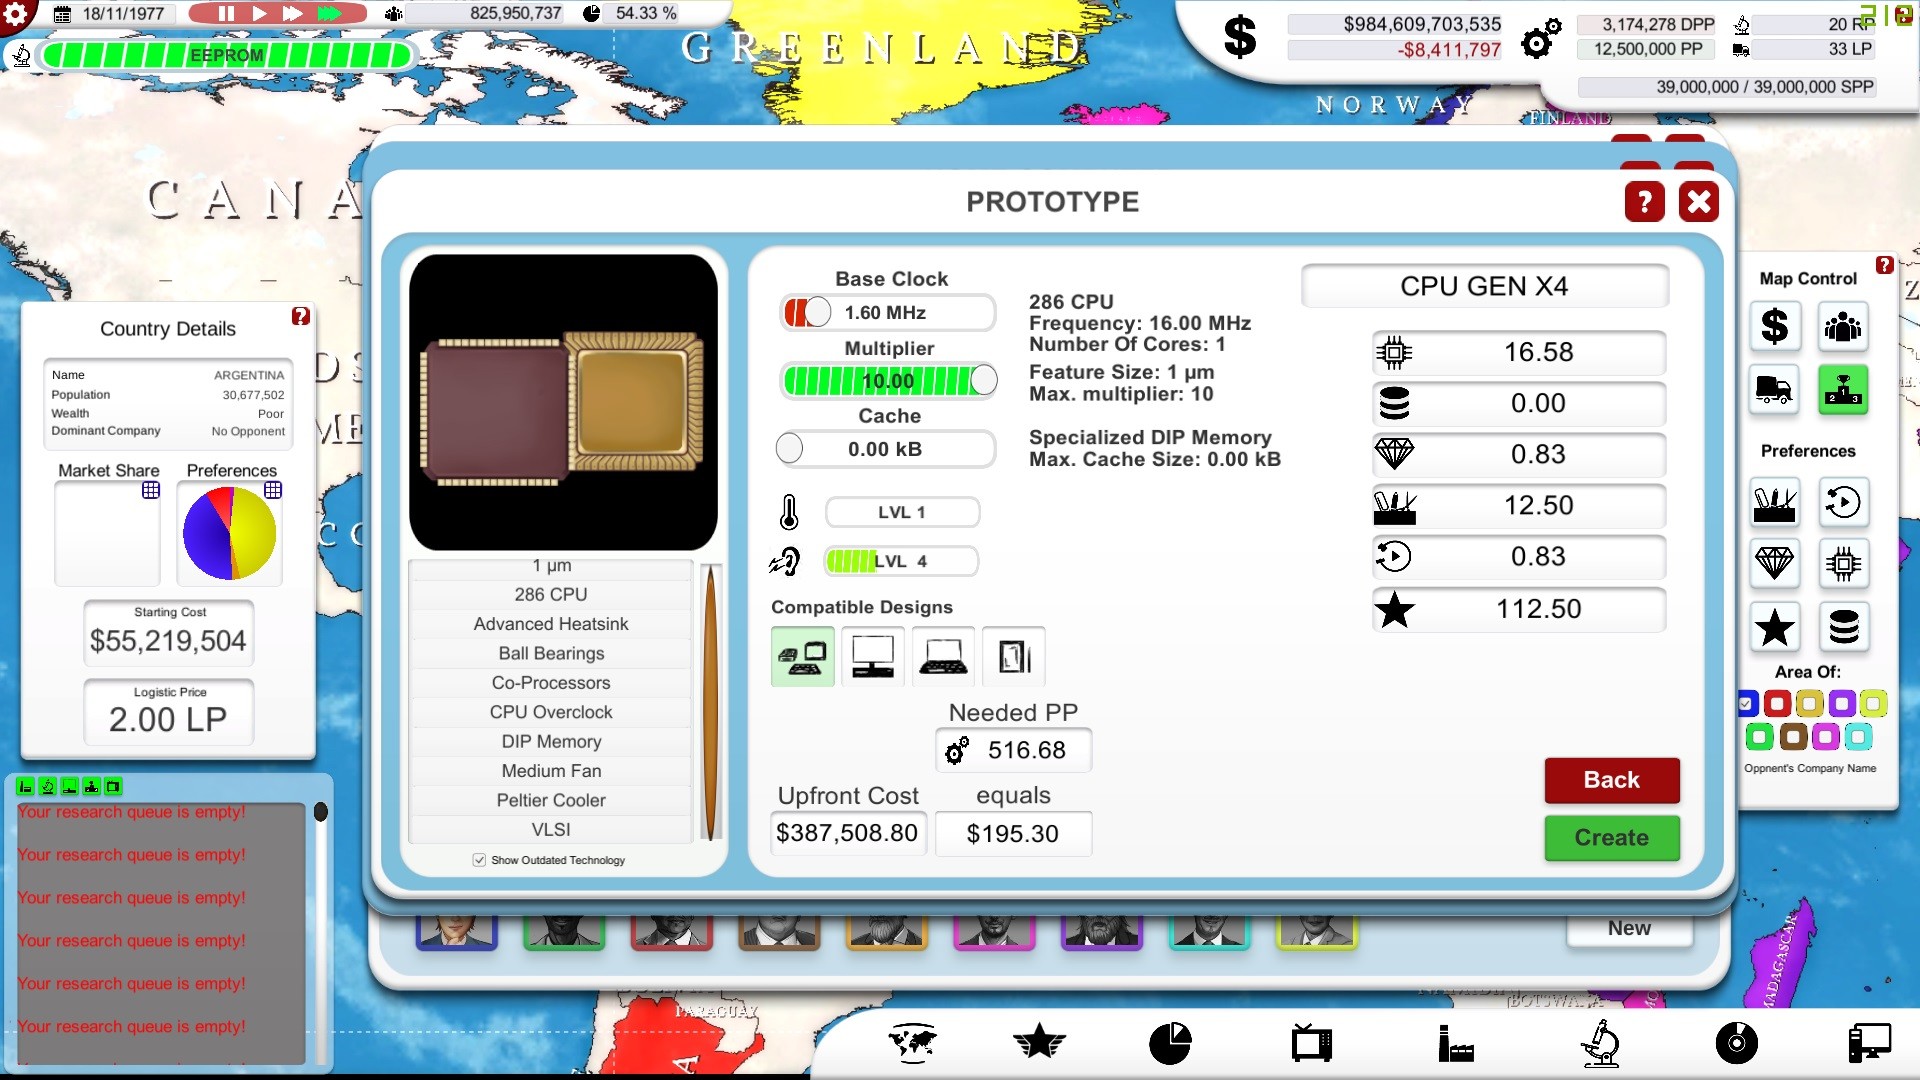Click the CPU GEN X4 name field

pyautogui.click(x=1484, y=287)
